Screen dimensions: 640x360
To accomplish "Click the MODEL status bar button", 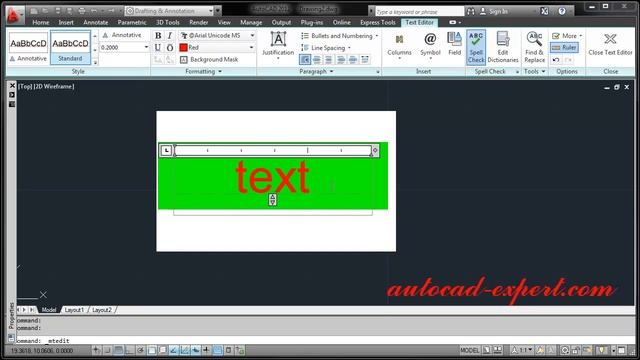I will pos(469,350).
